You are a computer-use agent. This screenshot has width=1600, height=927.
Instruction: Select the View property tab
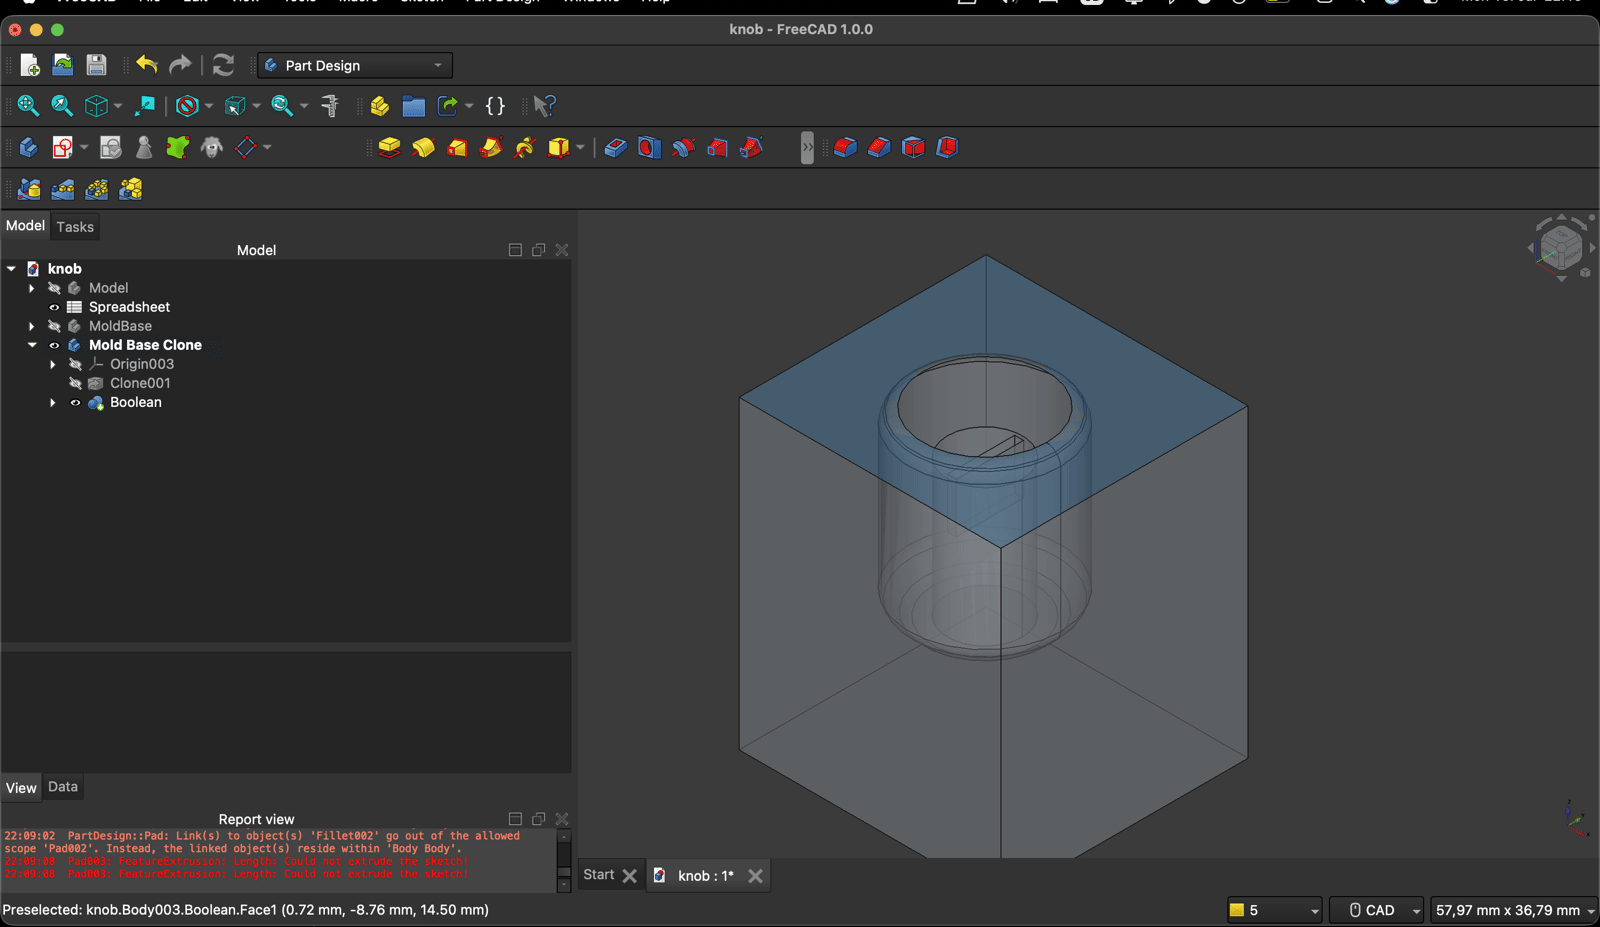pos(21,788)
